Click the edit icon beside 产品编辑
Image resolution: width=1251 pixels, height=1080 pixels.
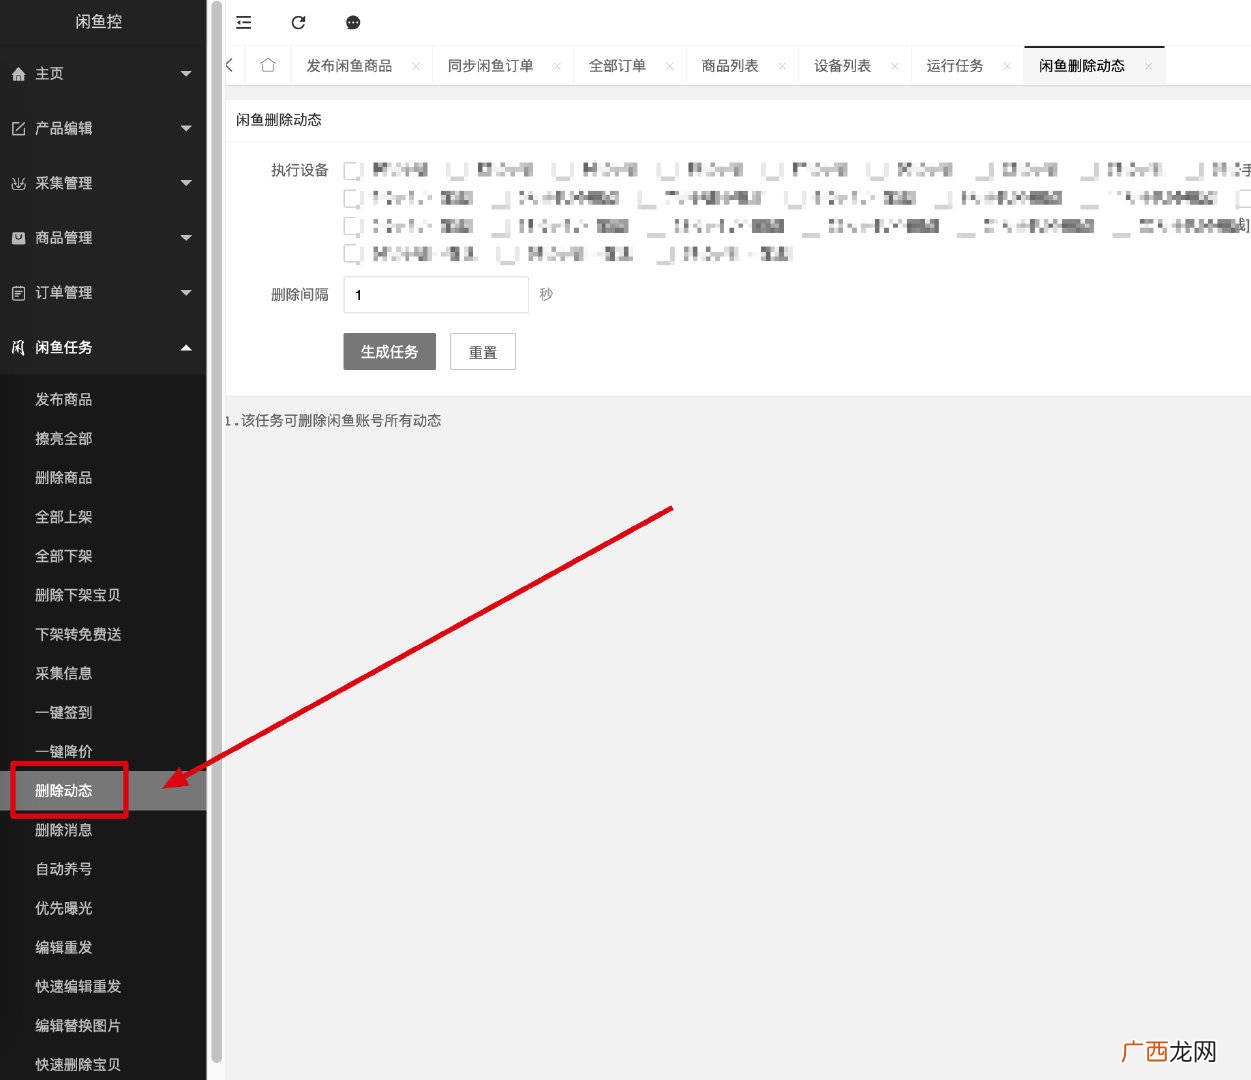(18, 128)
